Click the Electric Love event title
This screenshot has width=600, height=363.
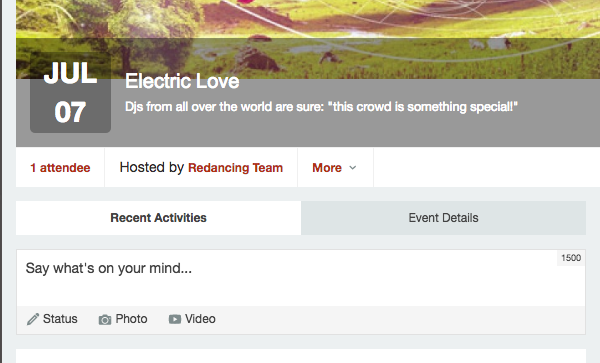click(182, 81)
